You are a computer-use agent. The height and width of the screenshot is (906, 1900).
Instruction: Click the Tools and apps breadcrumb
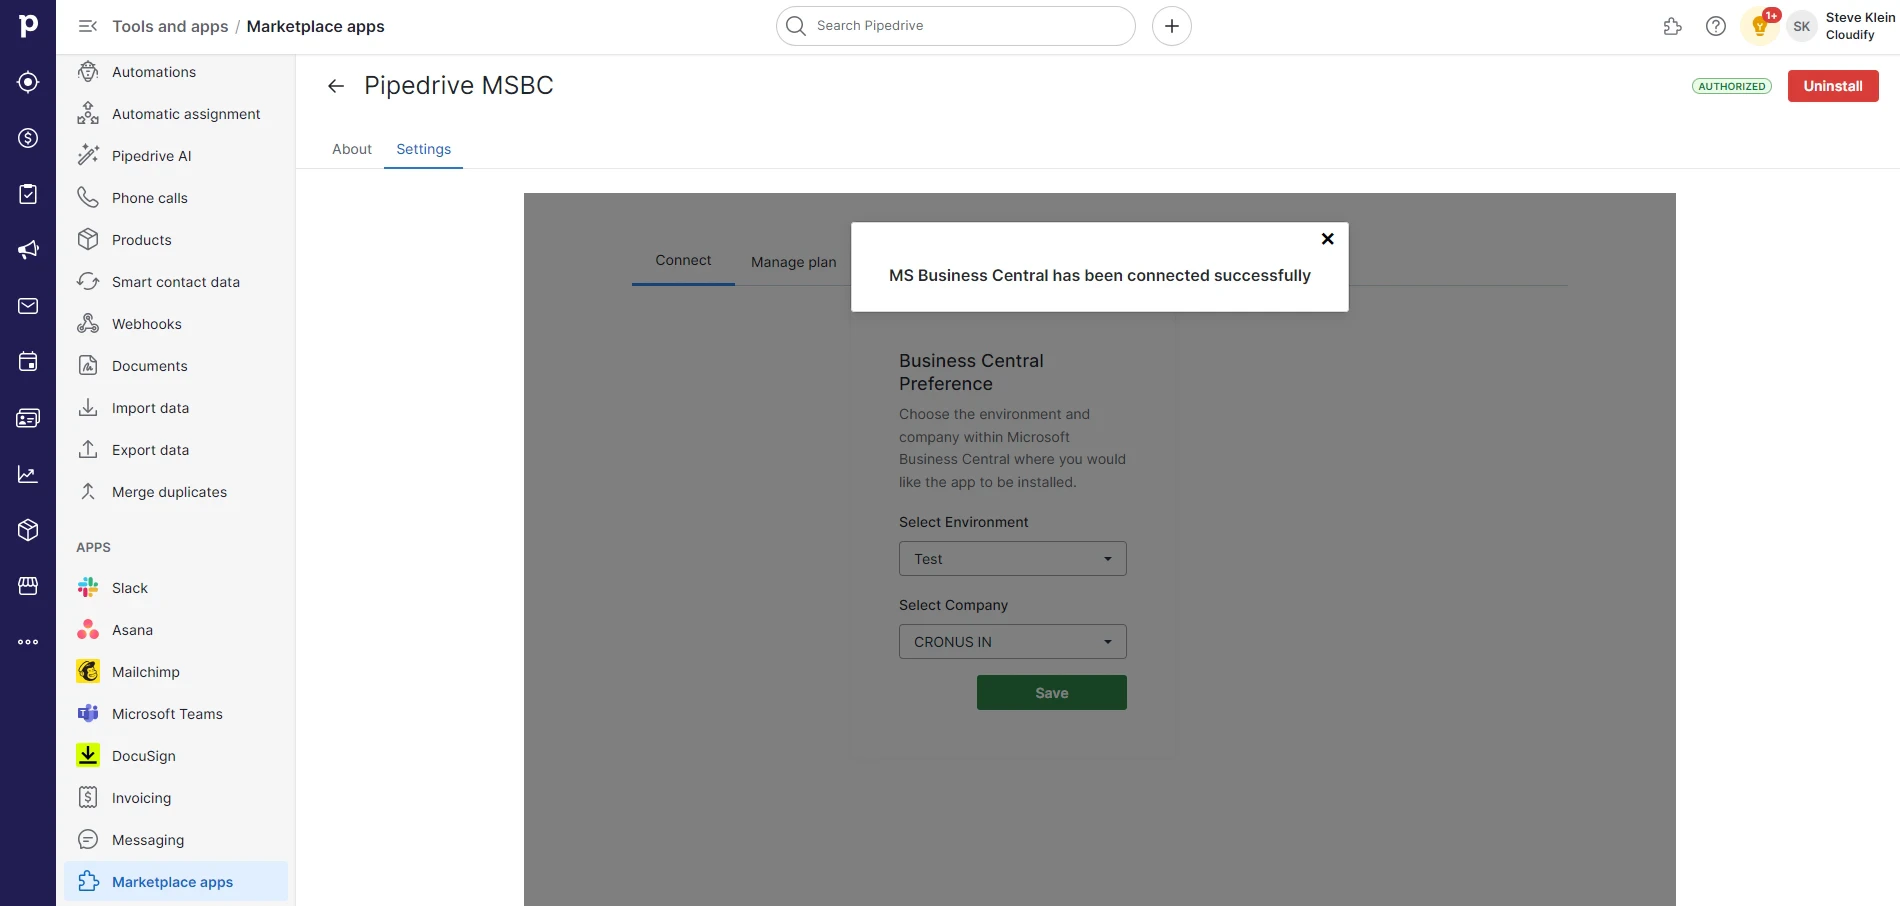[x=170, y=26]
